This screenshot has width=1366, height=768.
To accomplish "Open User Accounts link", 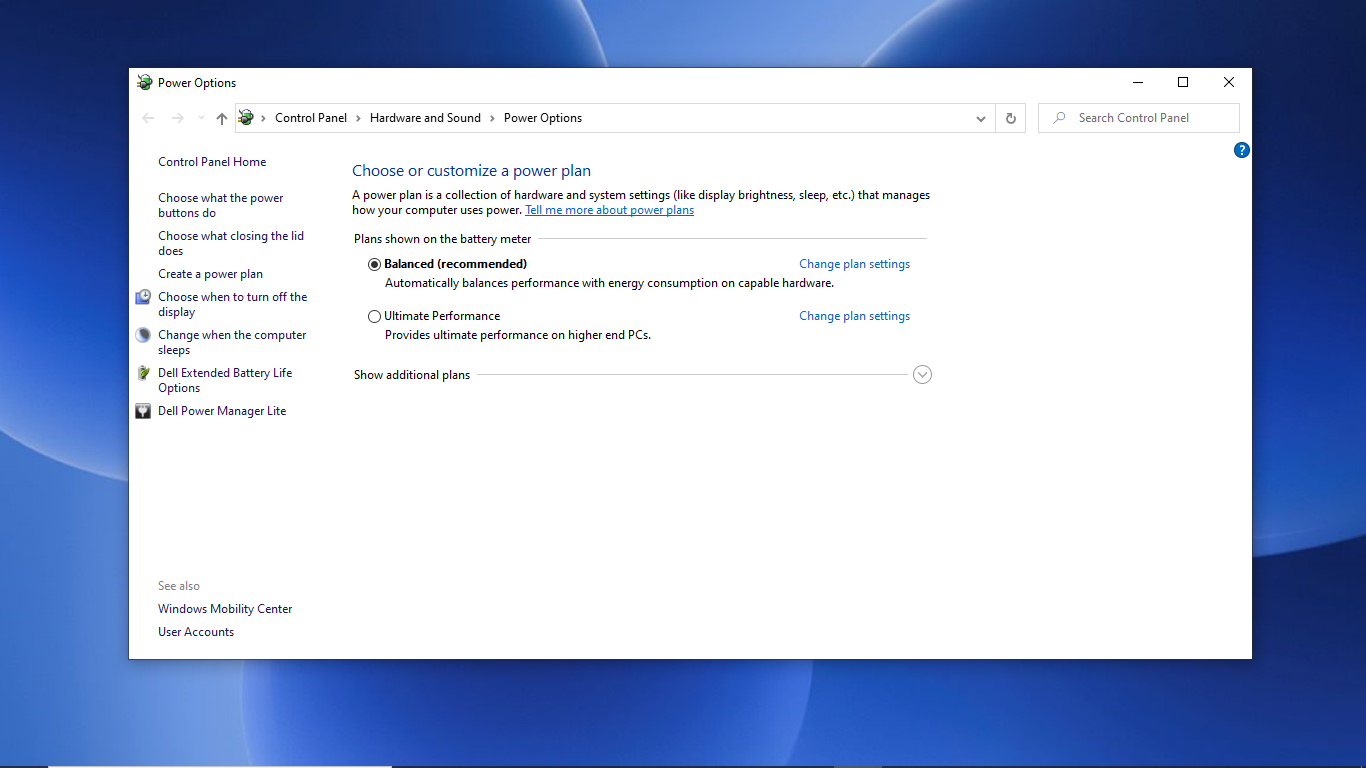I will 196,632.
